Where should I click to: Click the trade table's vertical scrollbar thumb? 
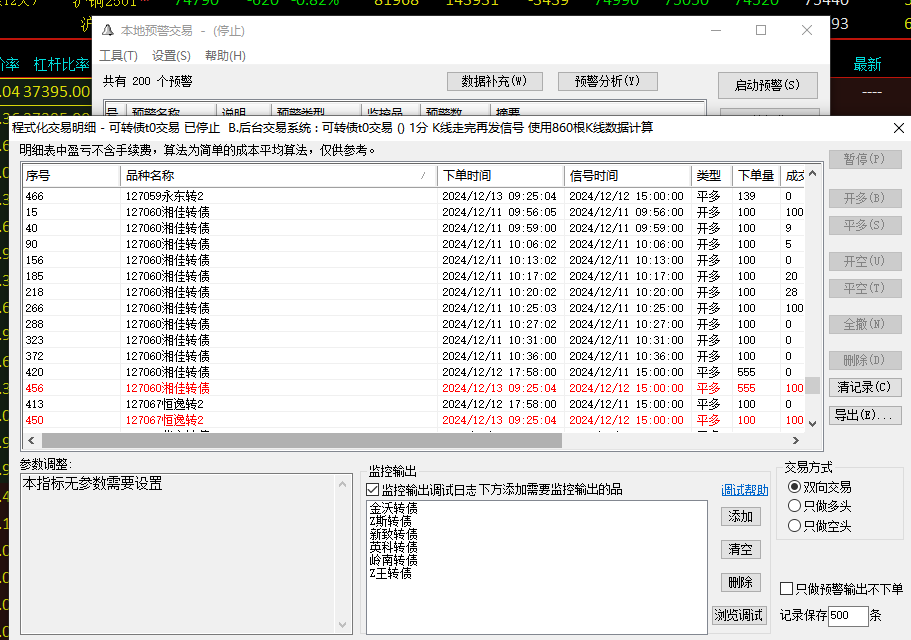click(x=812, y=386)
